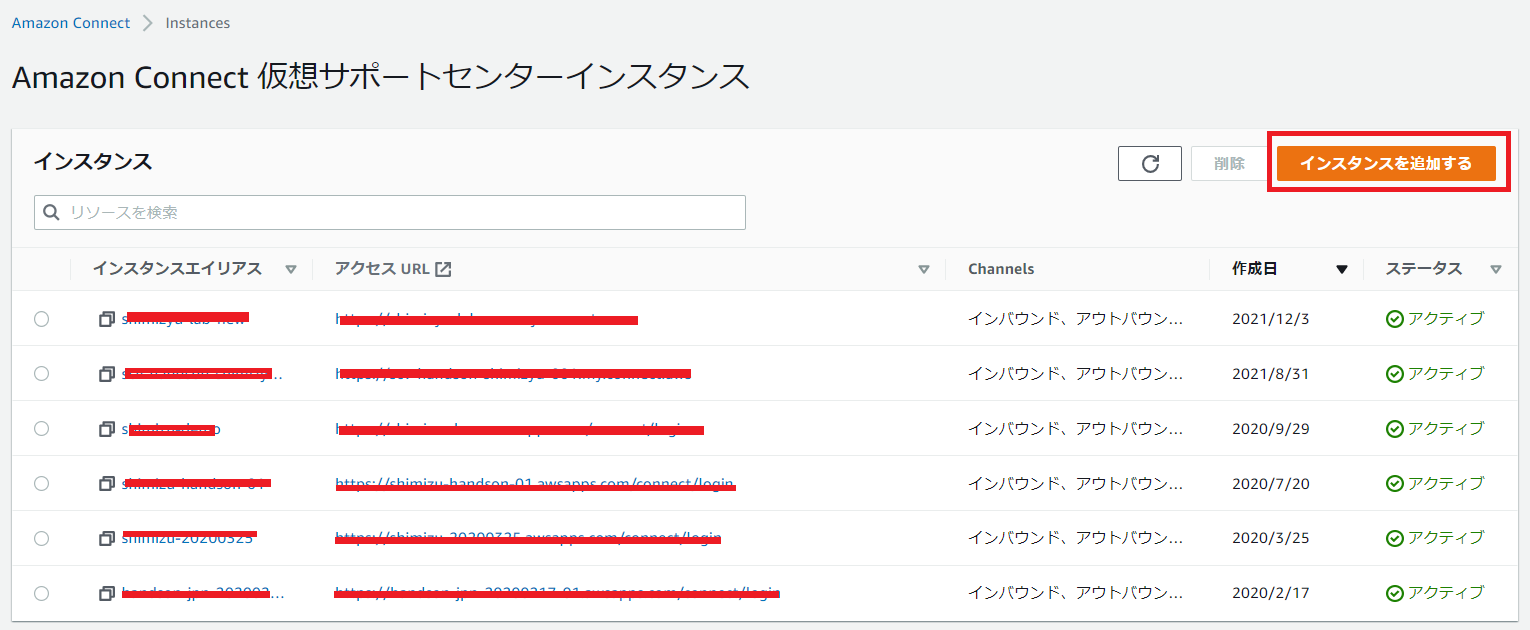1530x630 pixels.
Task: Click アクティブ status text in 2021/8/31 row
Action: [x=1446, y=374]
